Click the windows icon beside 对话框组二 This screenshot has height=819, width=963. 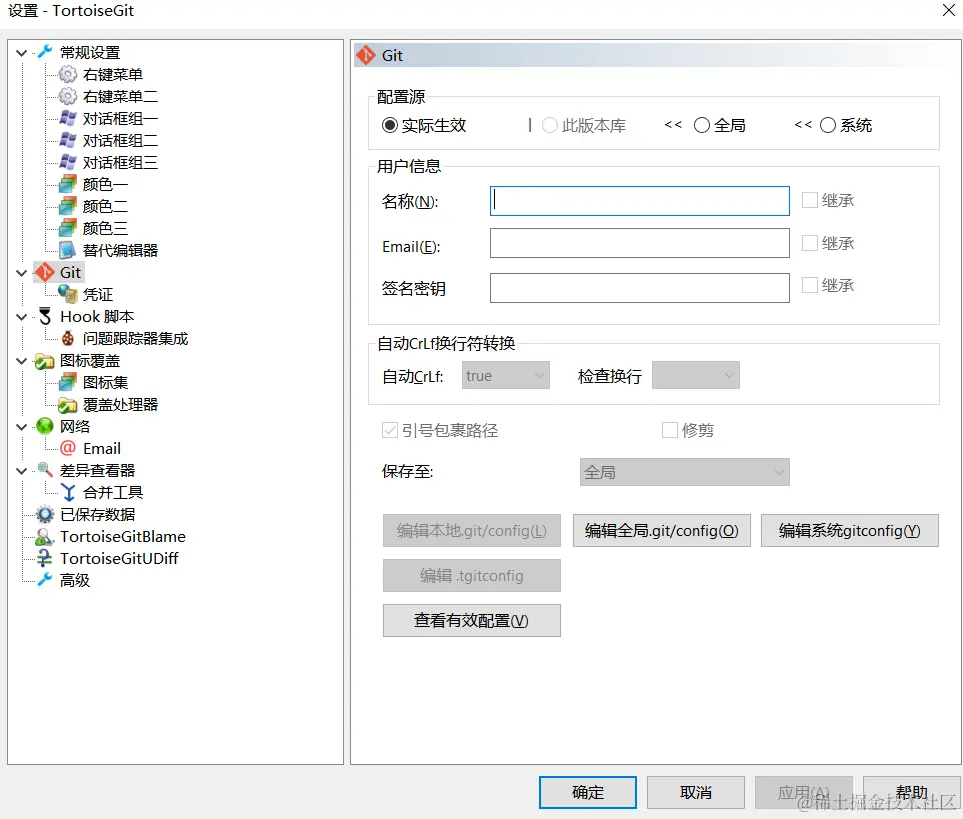[x=68, y=141]
